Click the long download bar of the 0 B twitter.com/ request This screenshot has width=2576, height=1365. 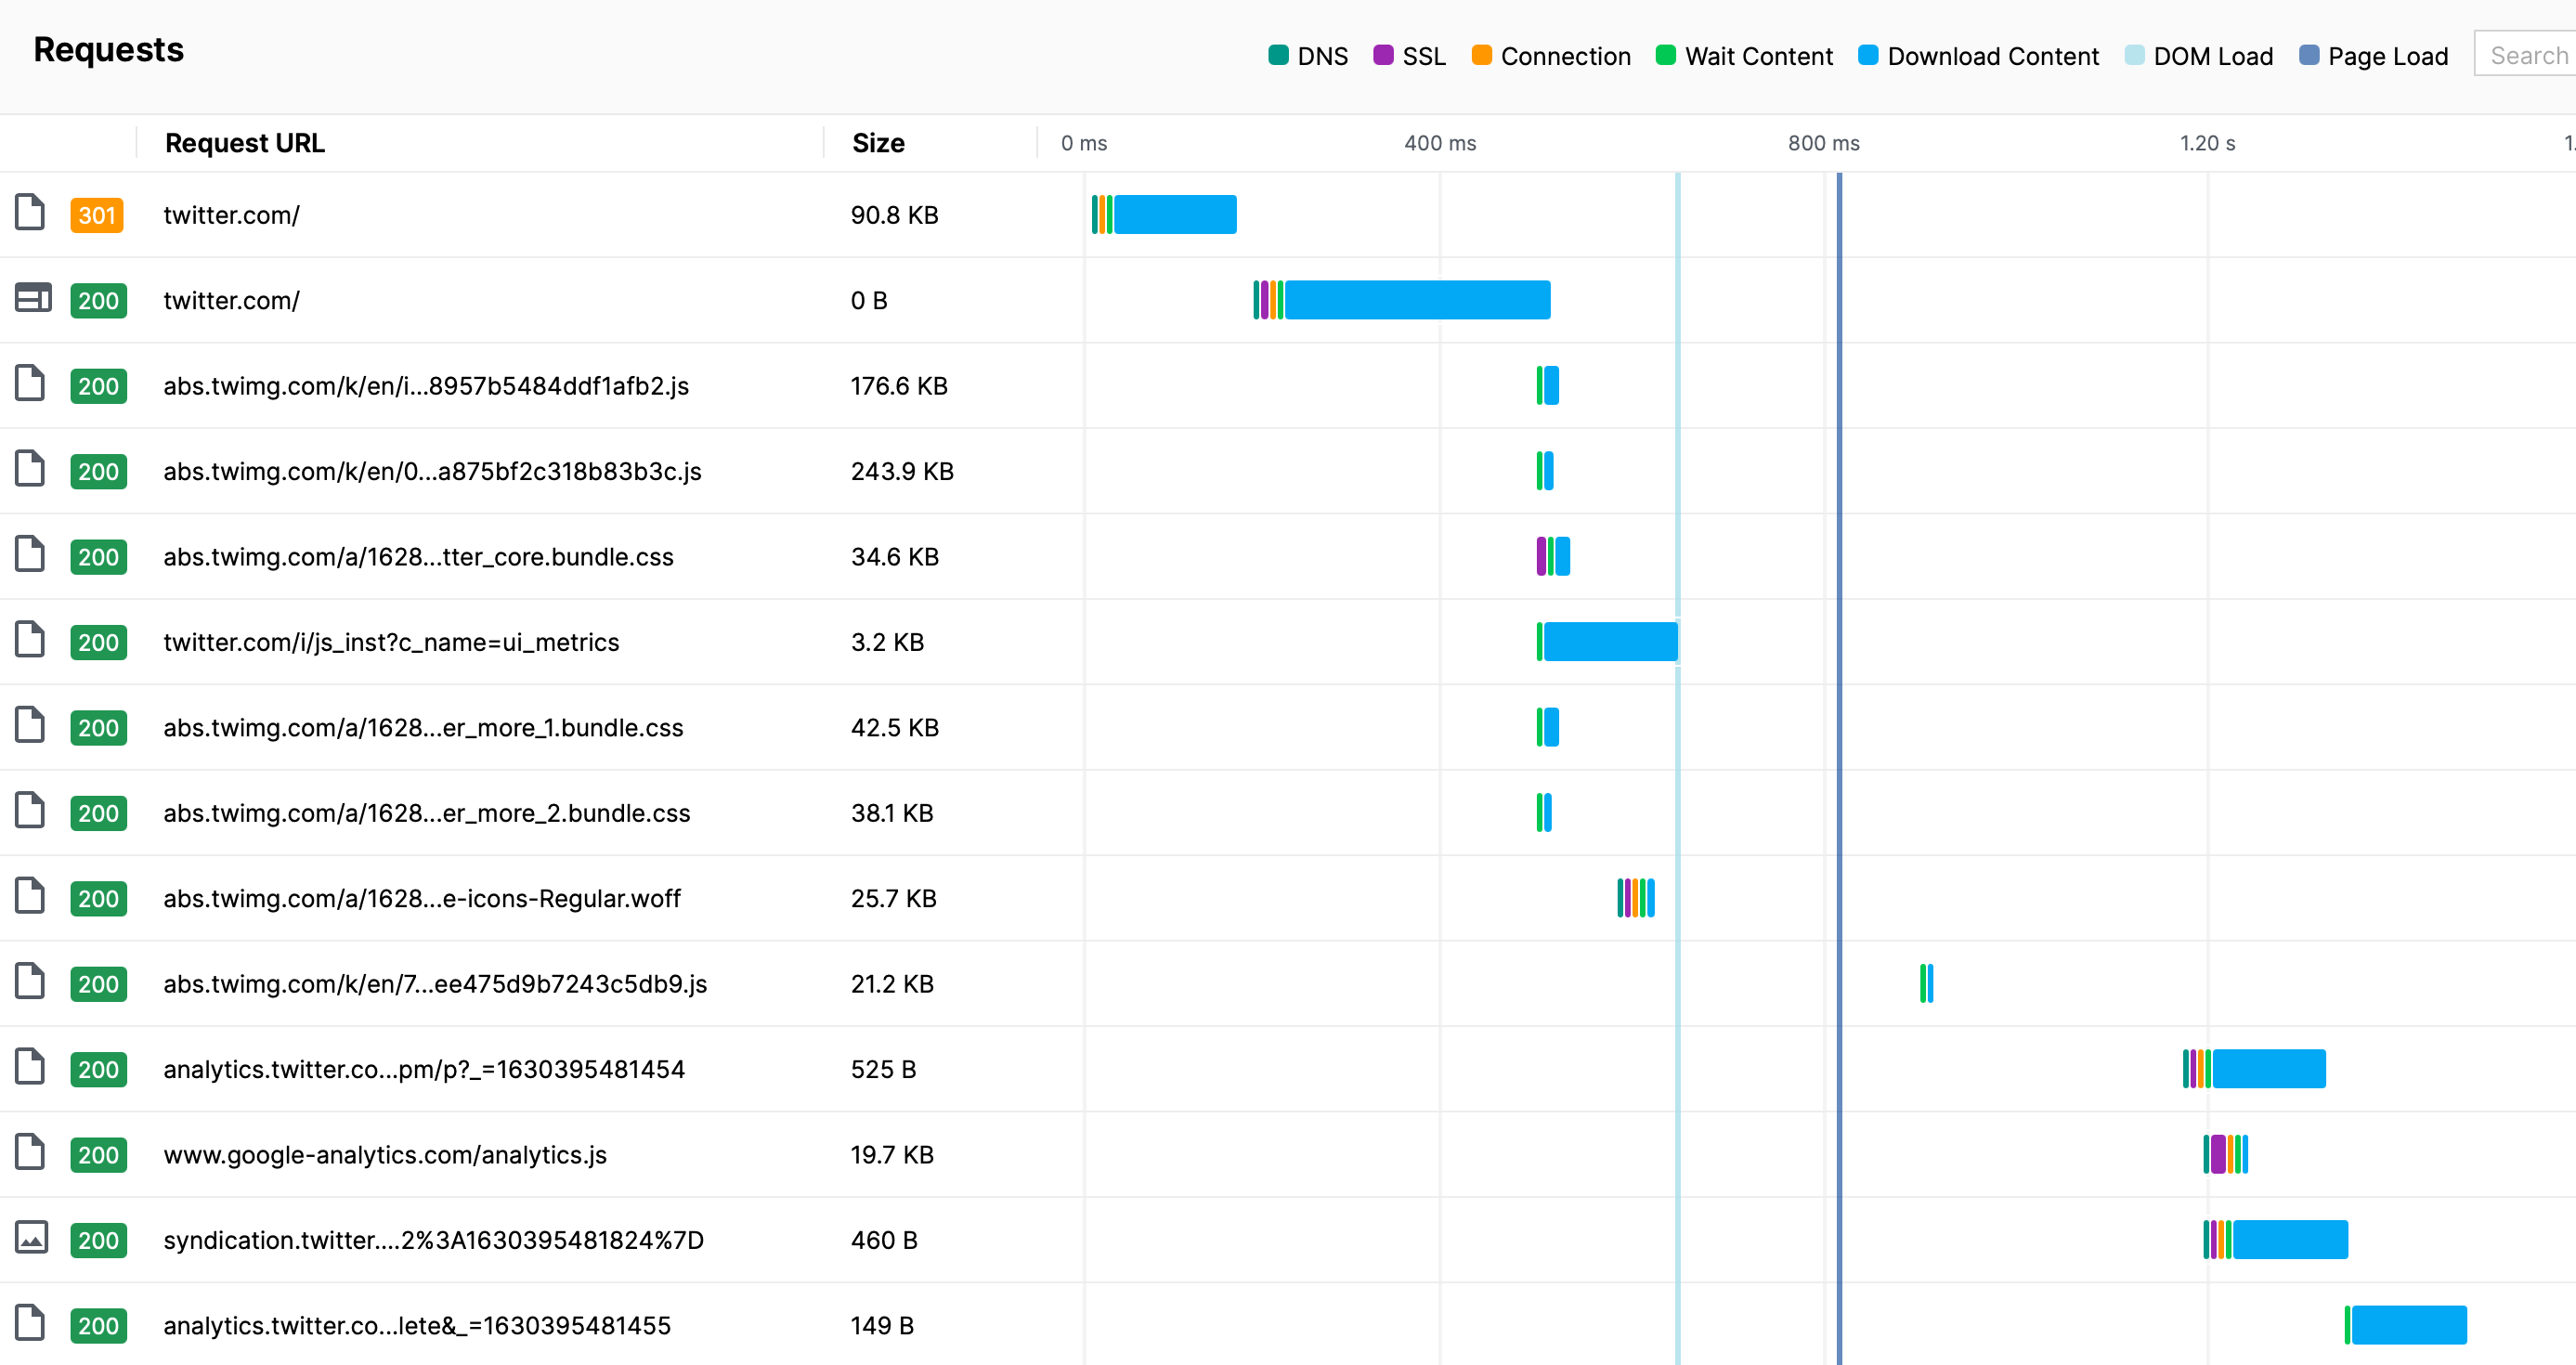pyautogui.click(x=1417, y=300)
